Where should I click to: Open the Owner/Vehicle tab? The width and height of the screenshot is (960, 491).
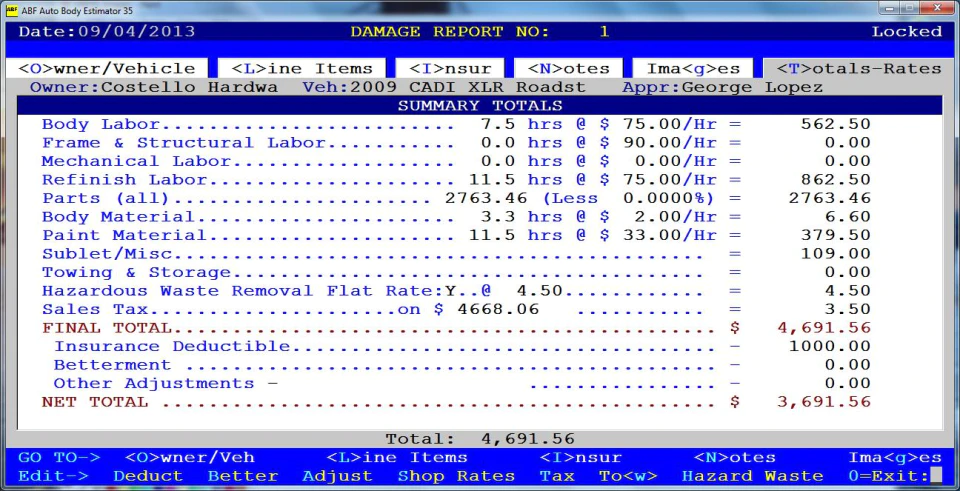tap(107, 68)
